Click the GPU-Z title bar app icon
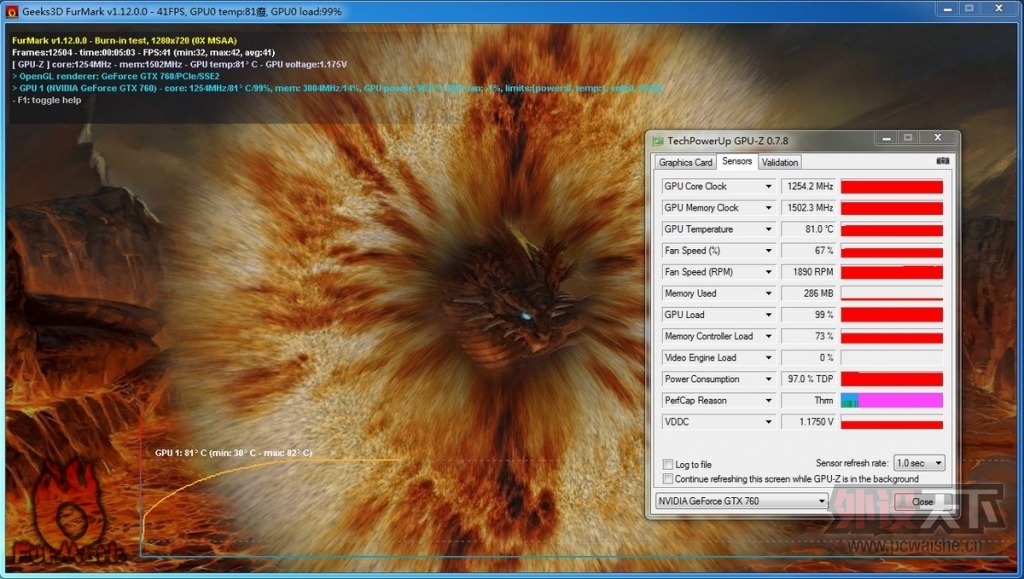 pos(658,141)
